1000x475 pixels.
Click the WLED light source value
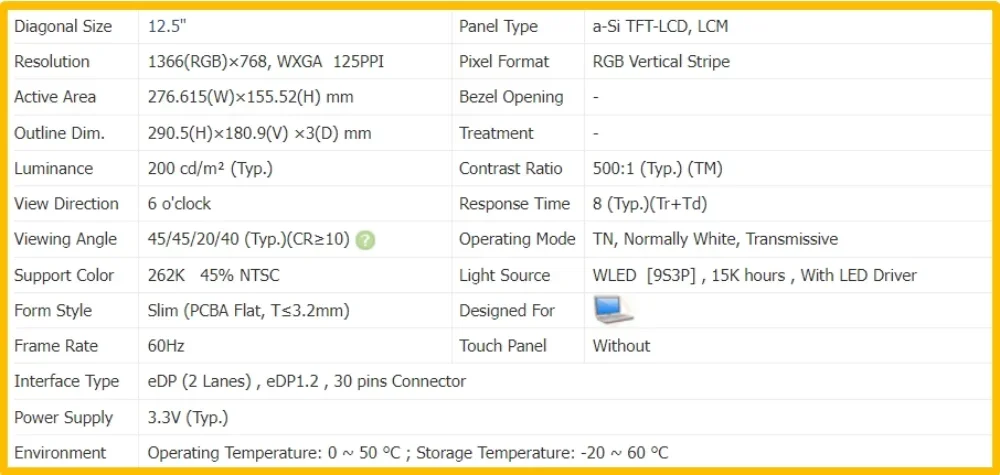point(754,275)
